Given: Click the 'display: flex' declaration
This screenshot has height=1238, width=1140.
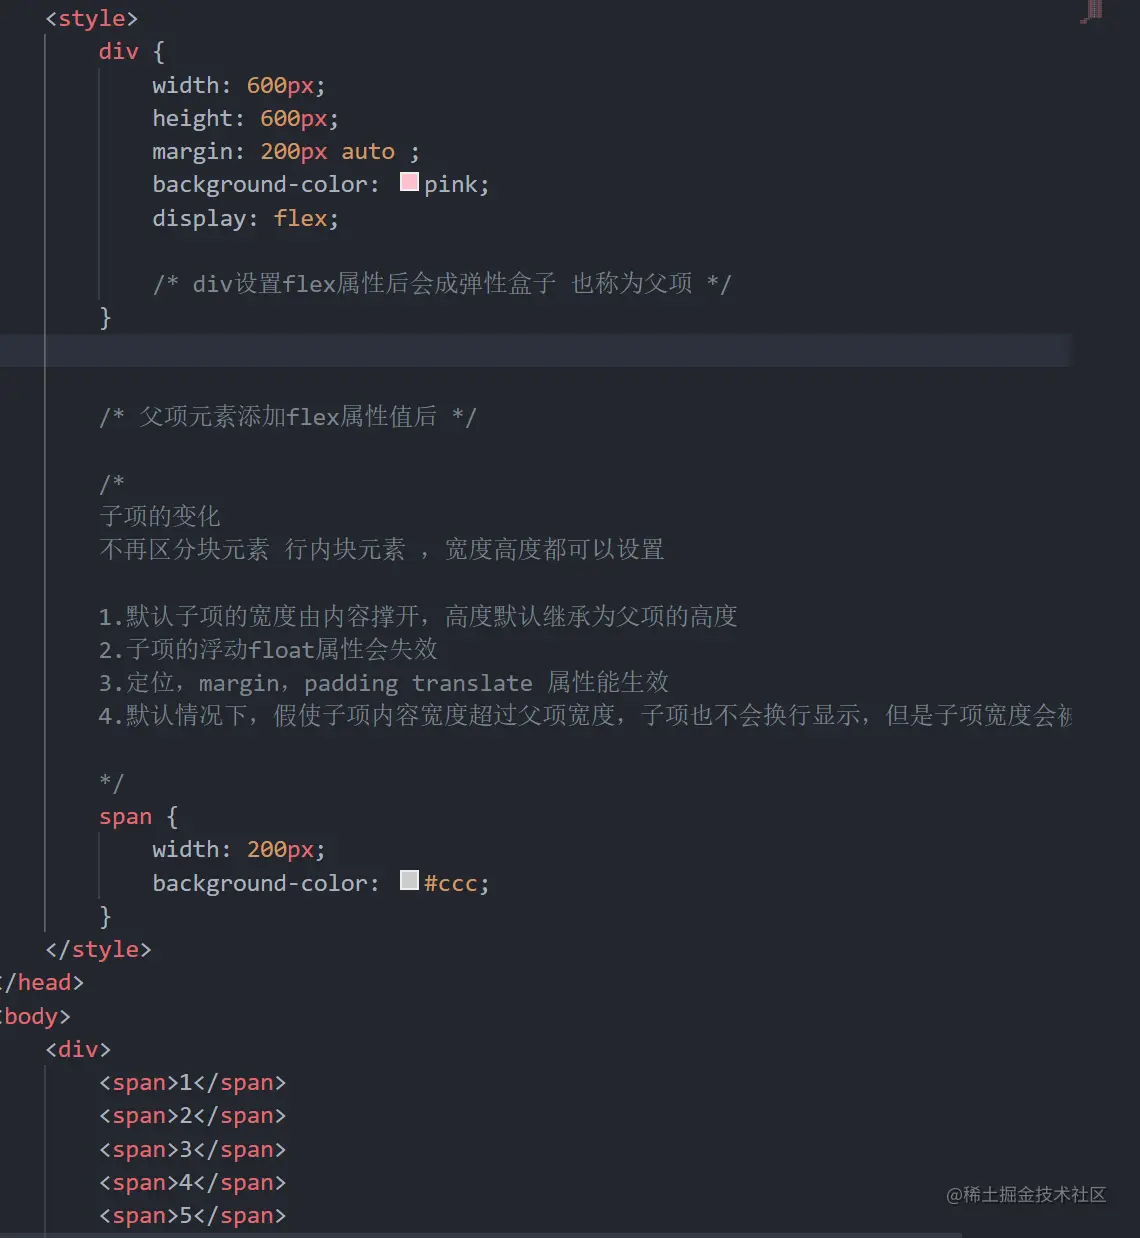Looking at the screenshot, I should click(245, 218).
